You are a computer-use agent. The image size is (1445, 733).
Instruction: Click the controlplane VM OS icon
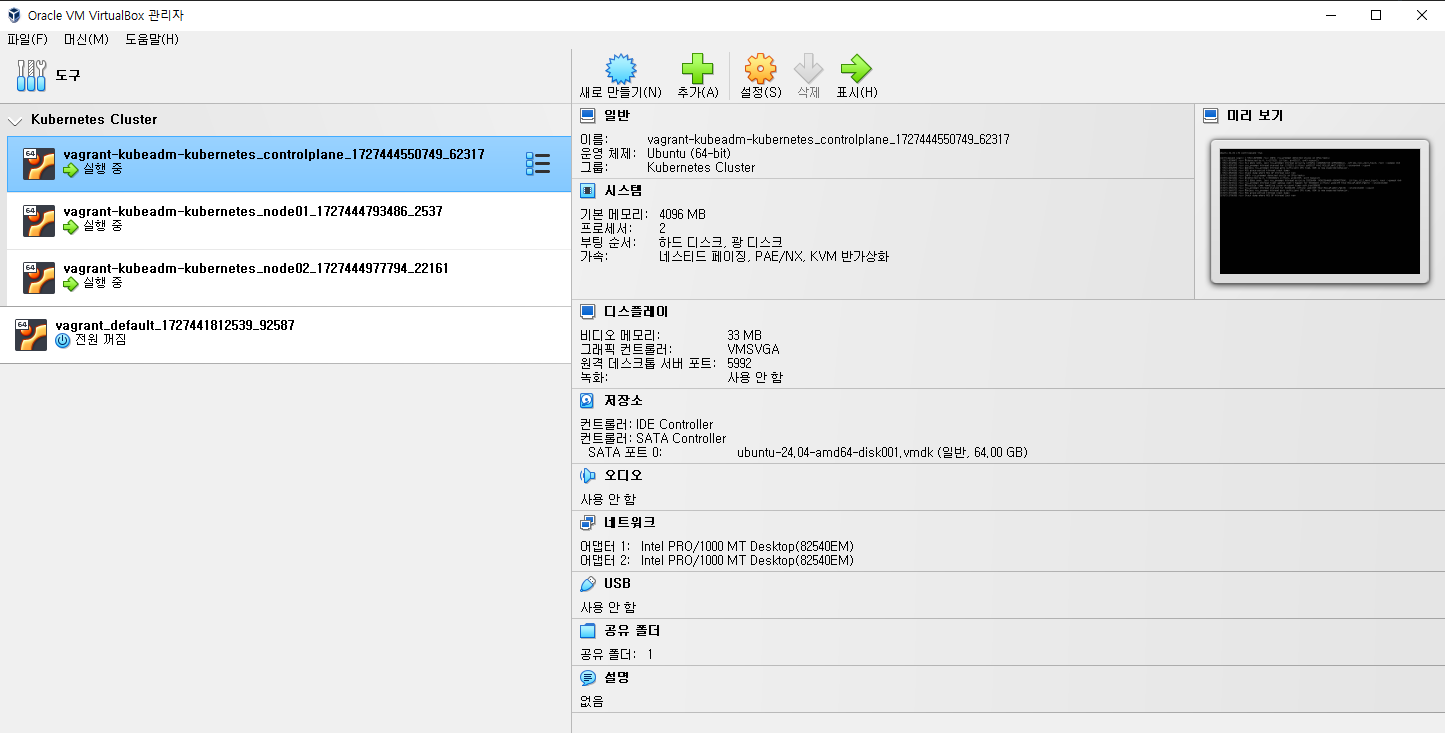[39, 164]
